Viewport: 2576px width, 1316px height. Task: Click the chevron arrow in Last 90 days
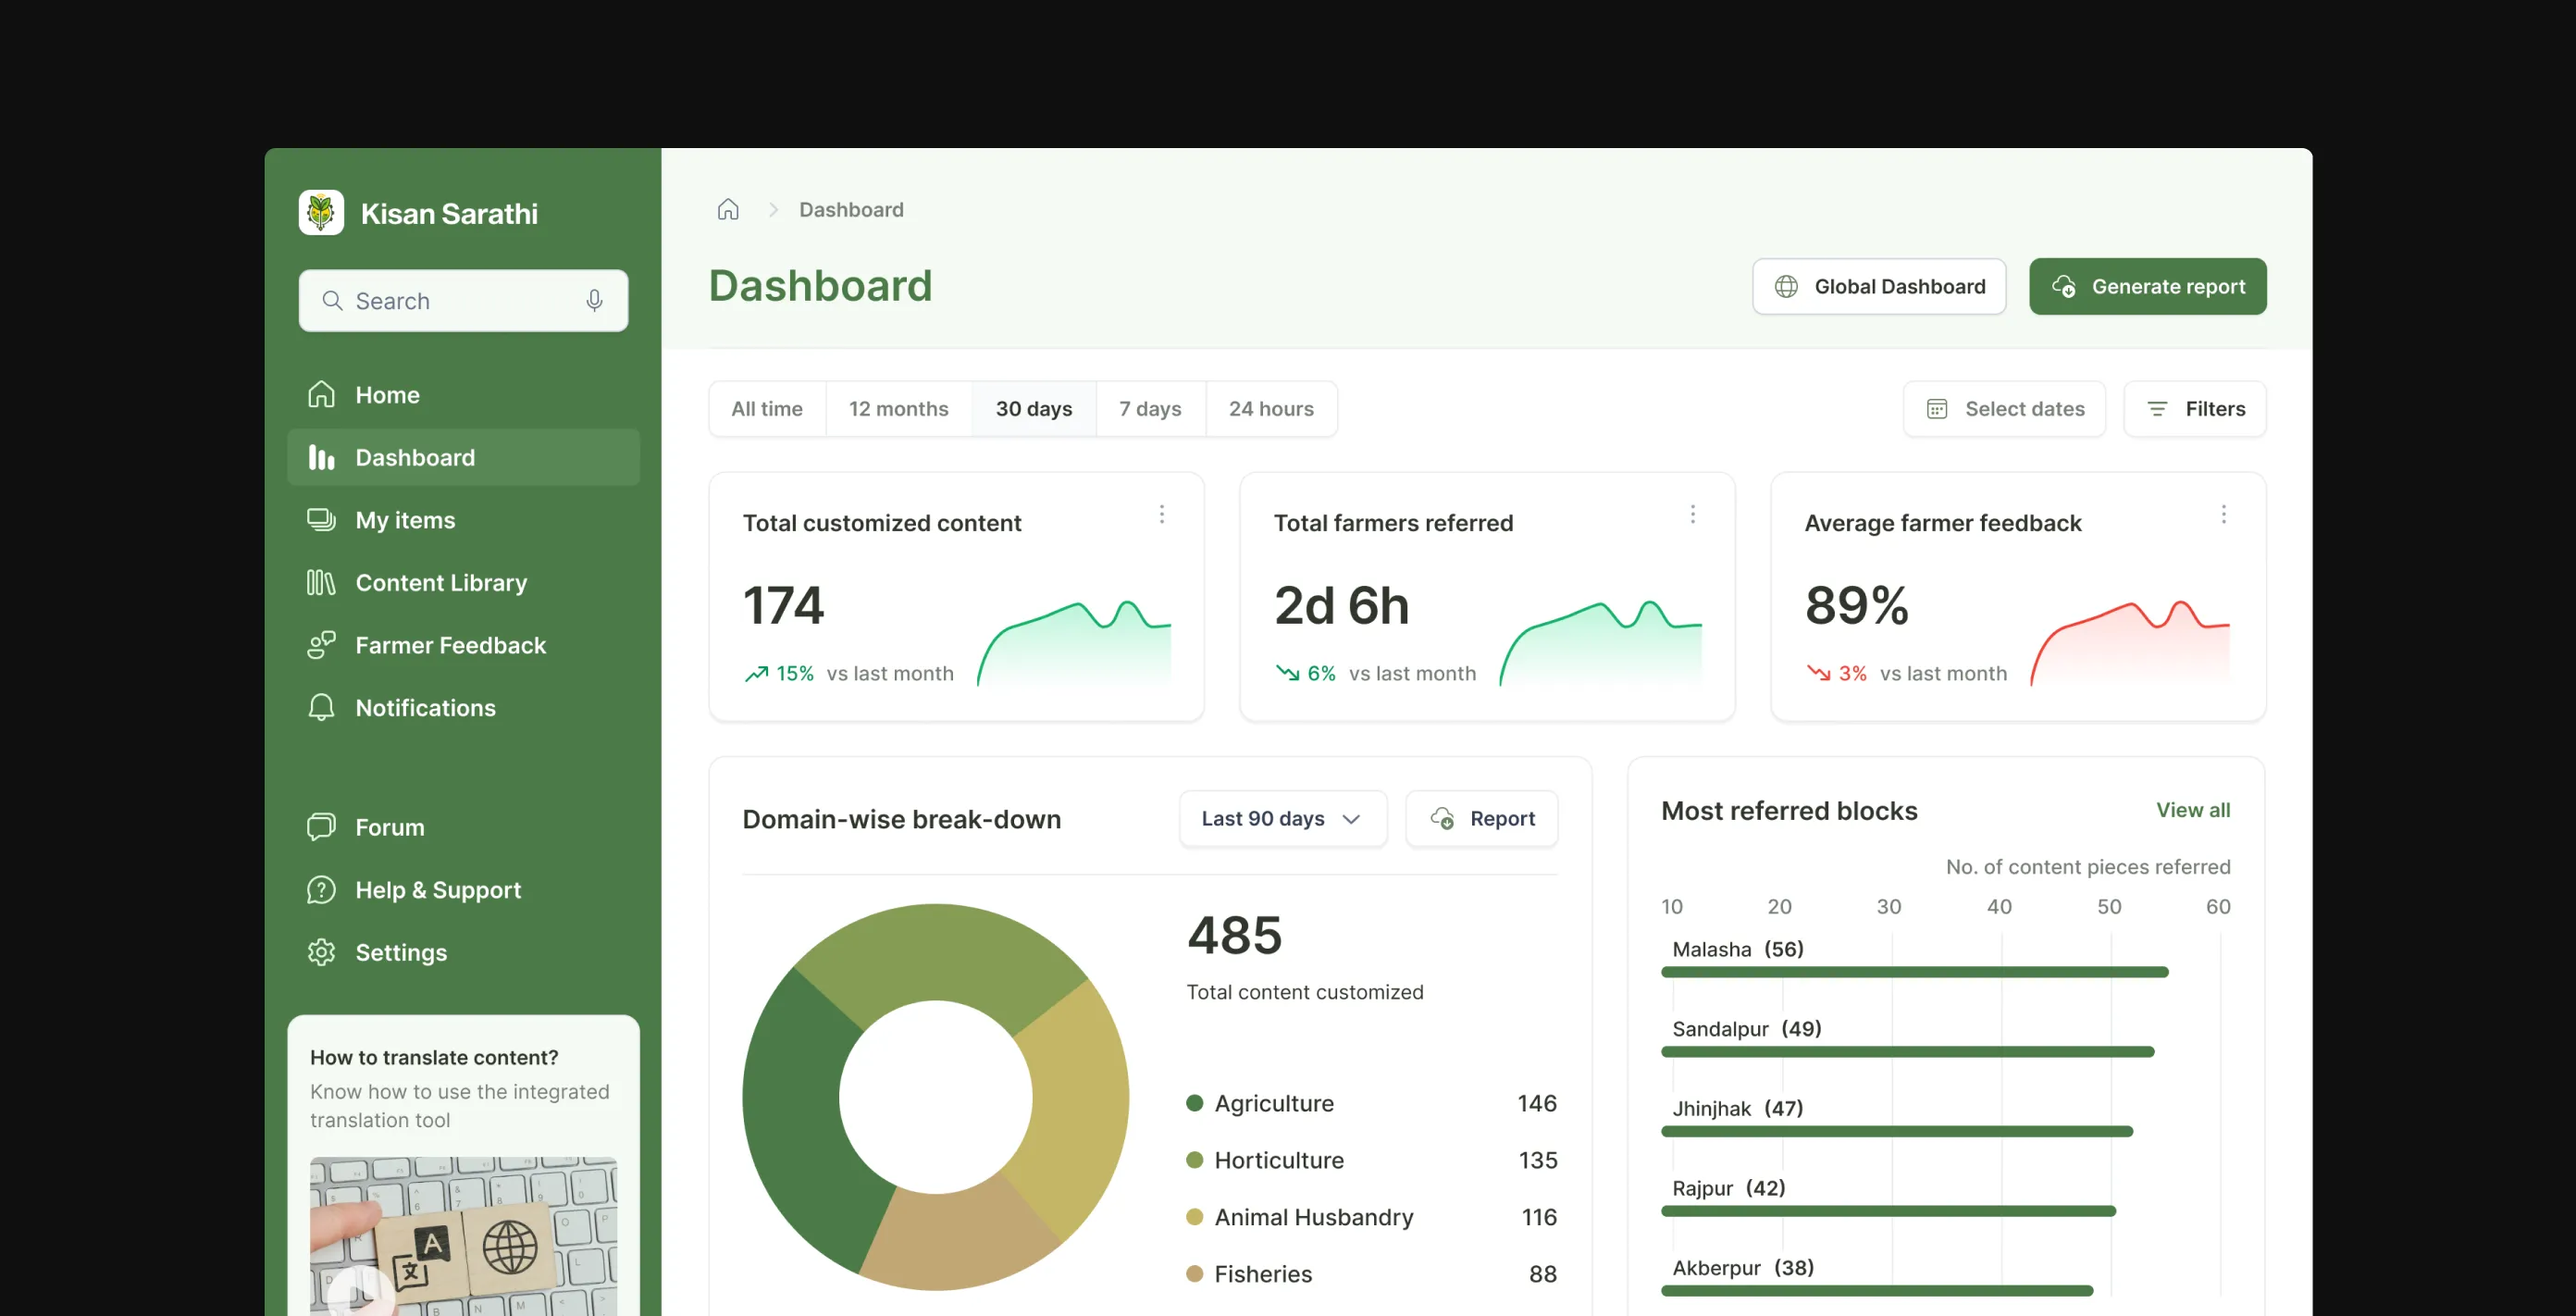pyautogui.click(x=1351, y=819)
